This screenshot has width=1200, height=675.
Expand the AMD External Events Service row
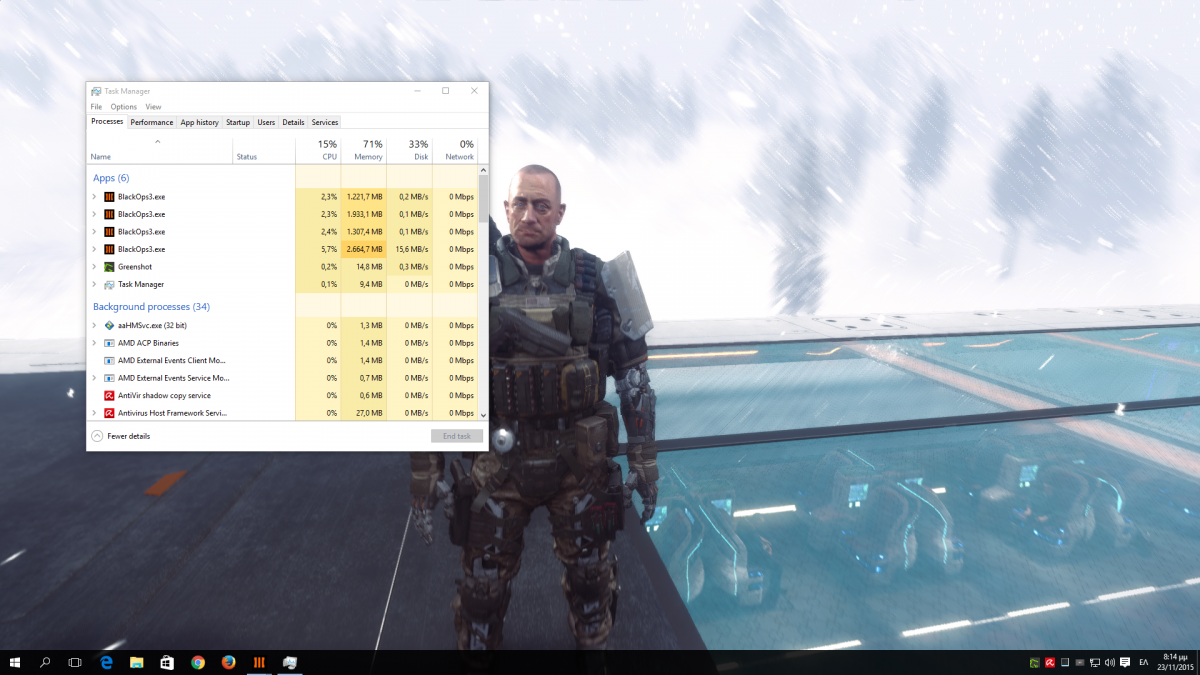[x=95, y=378]
